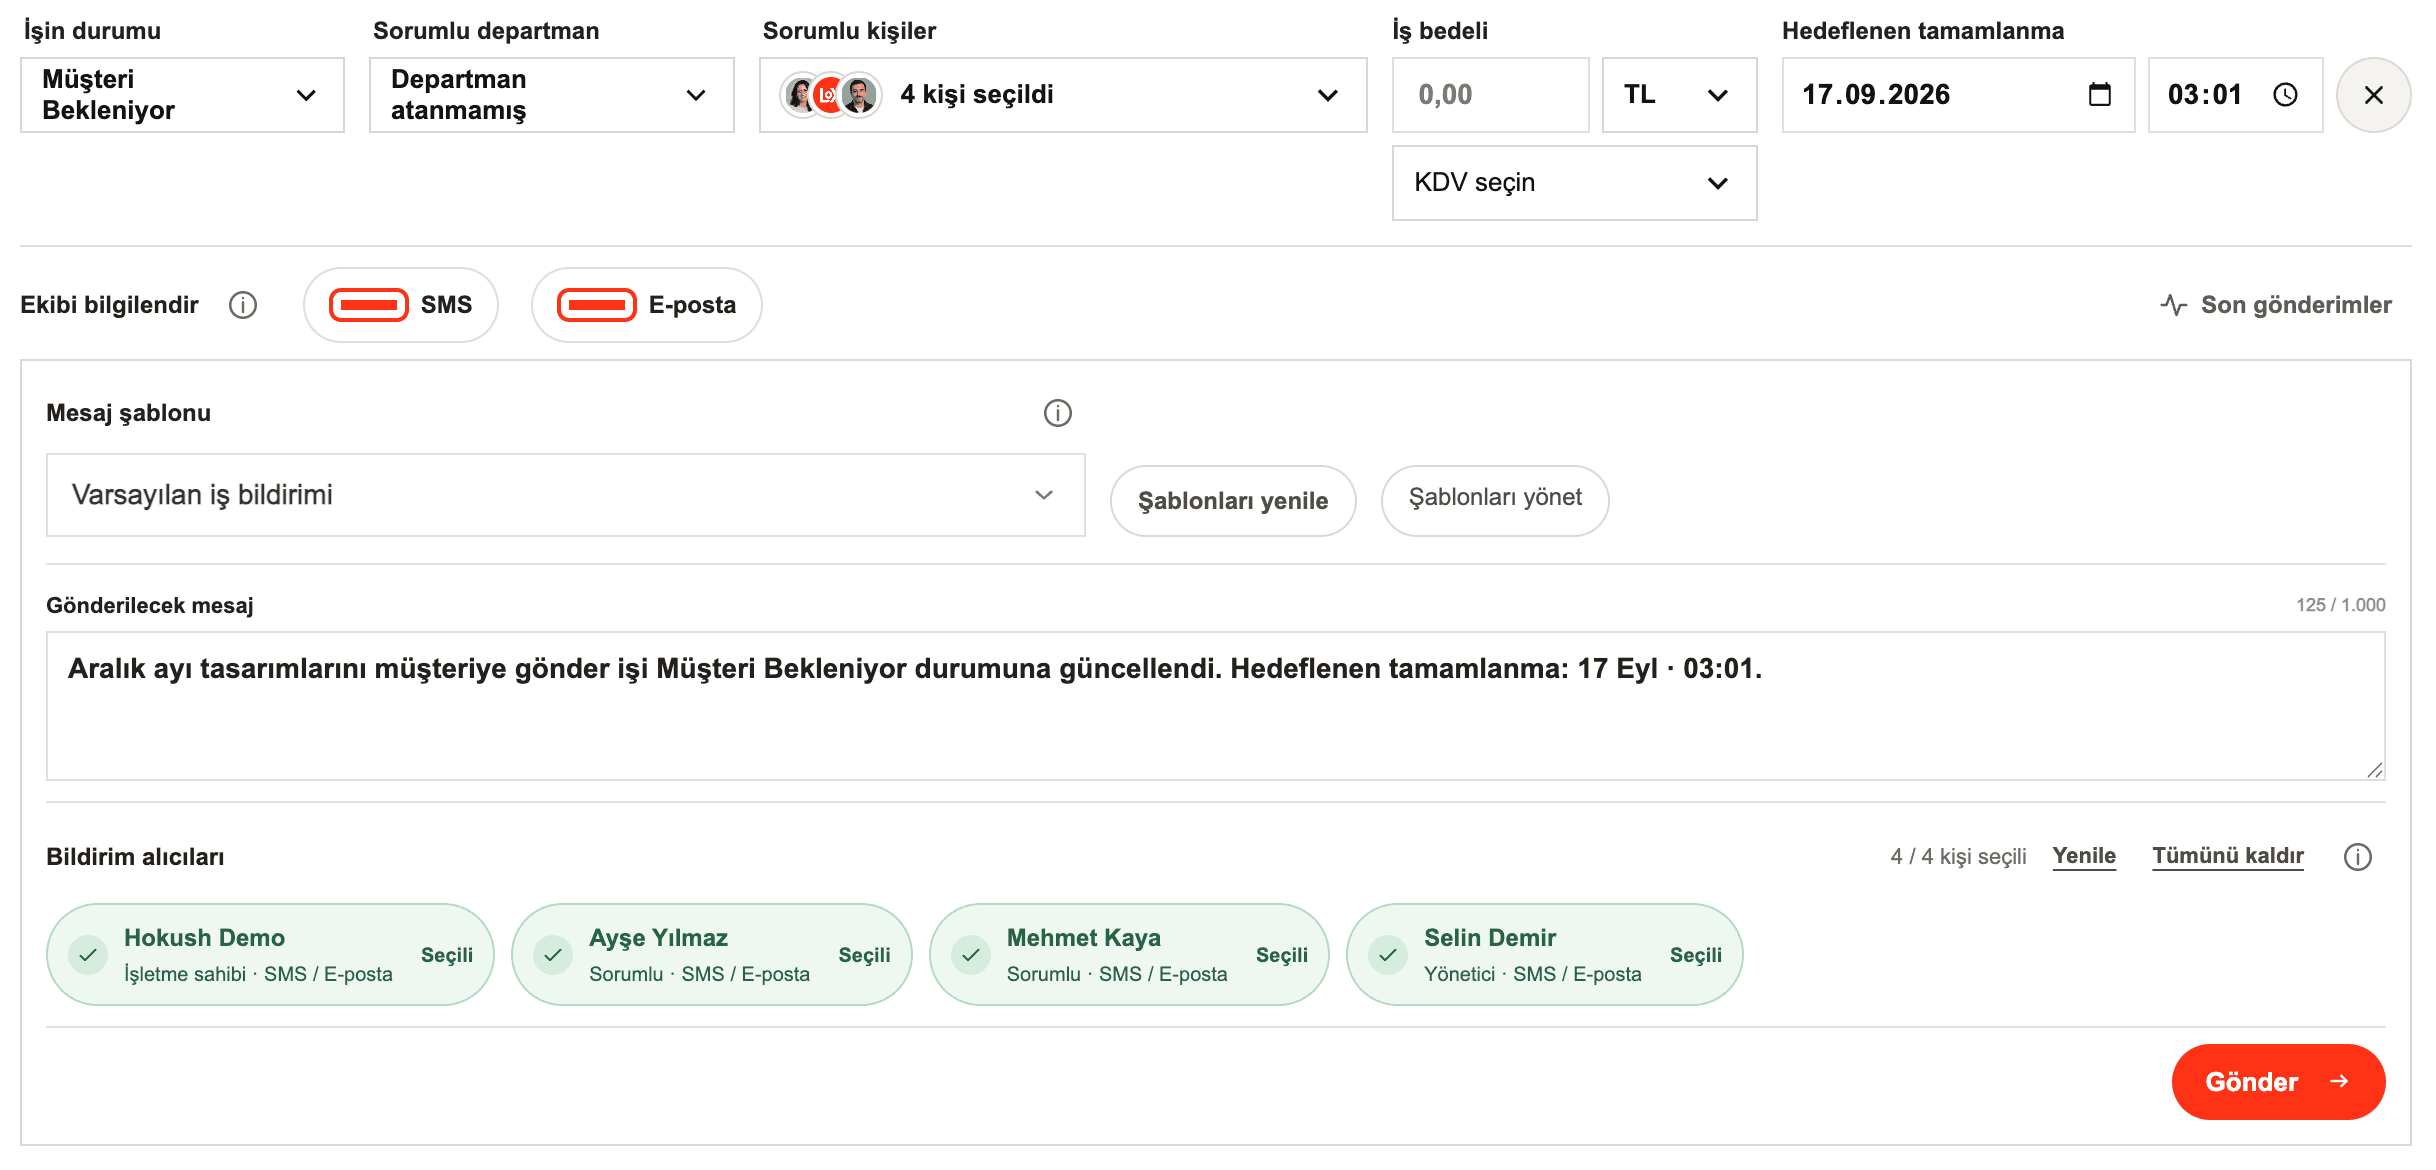Click the time field showing 03:01
This screenshot has width=2436, height=1170.
click(x=2235, y=95)
